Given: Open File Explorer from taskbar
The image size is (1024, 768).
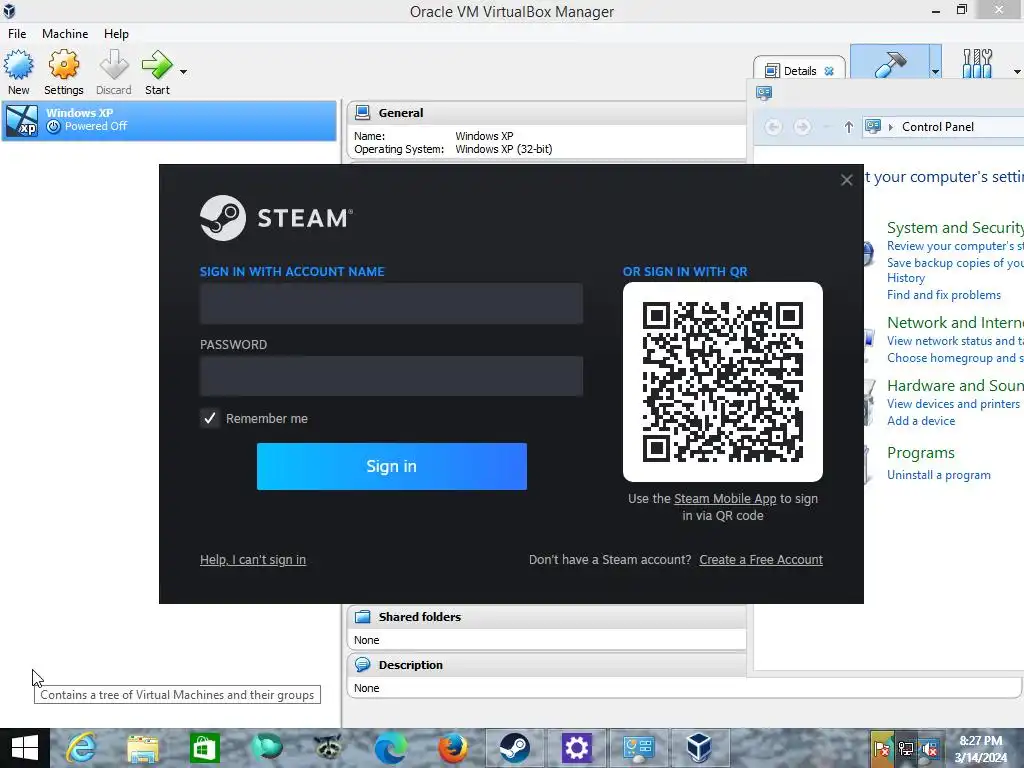Looking at the screenshot, I should coord(143,748).
